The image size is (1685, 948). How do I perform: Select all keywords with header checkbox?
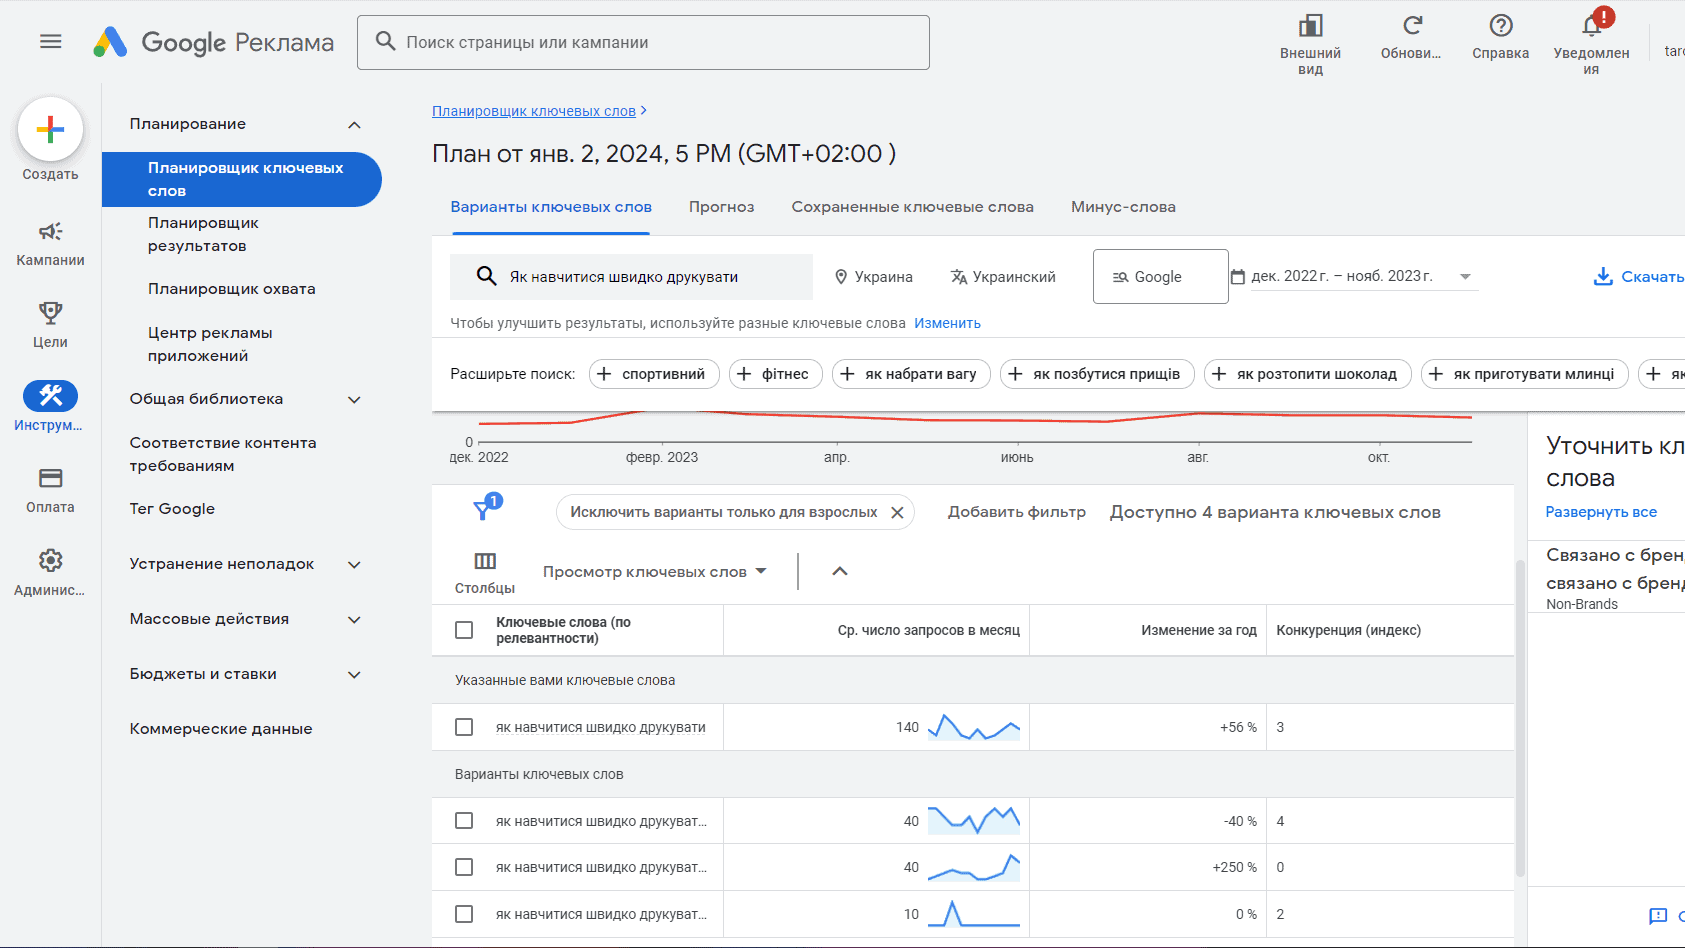(464, 630)
